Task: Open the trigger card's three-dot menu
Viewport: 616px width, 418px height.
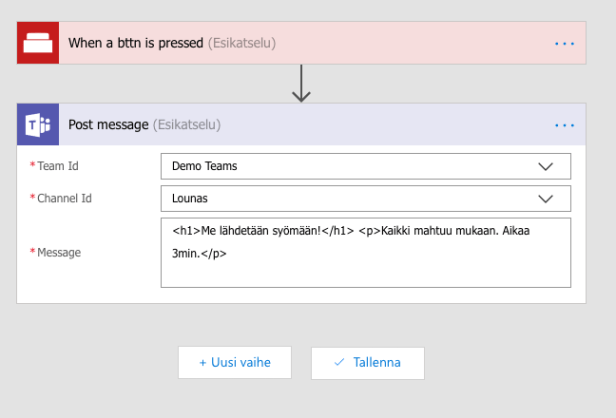Action: 564,44
